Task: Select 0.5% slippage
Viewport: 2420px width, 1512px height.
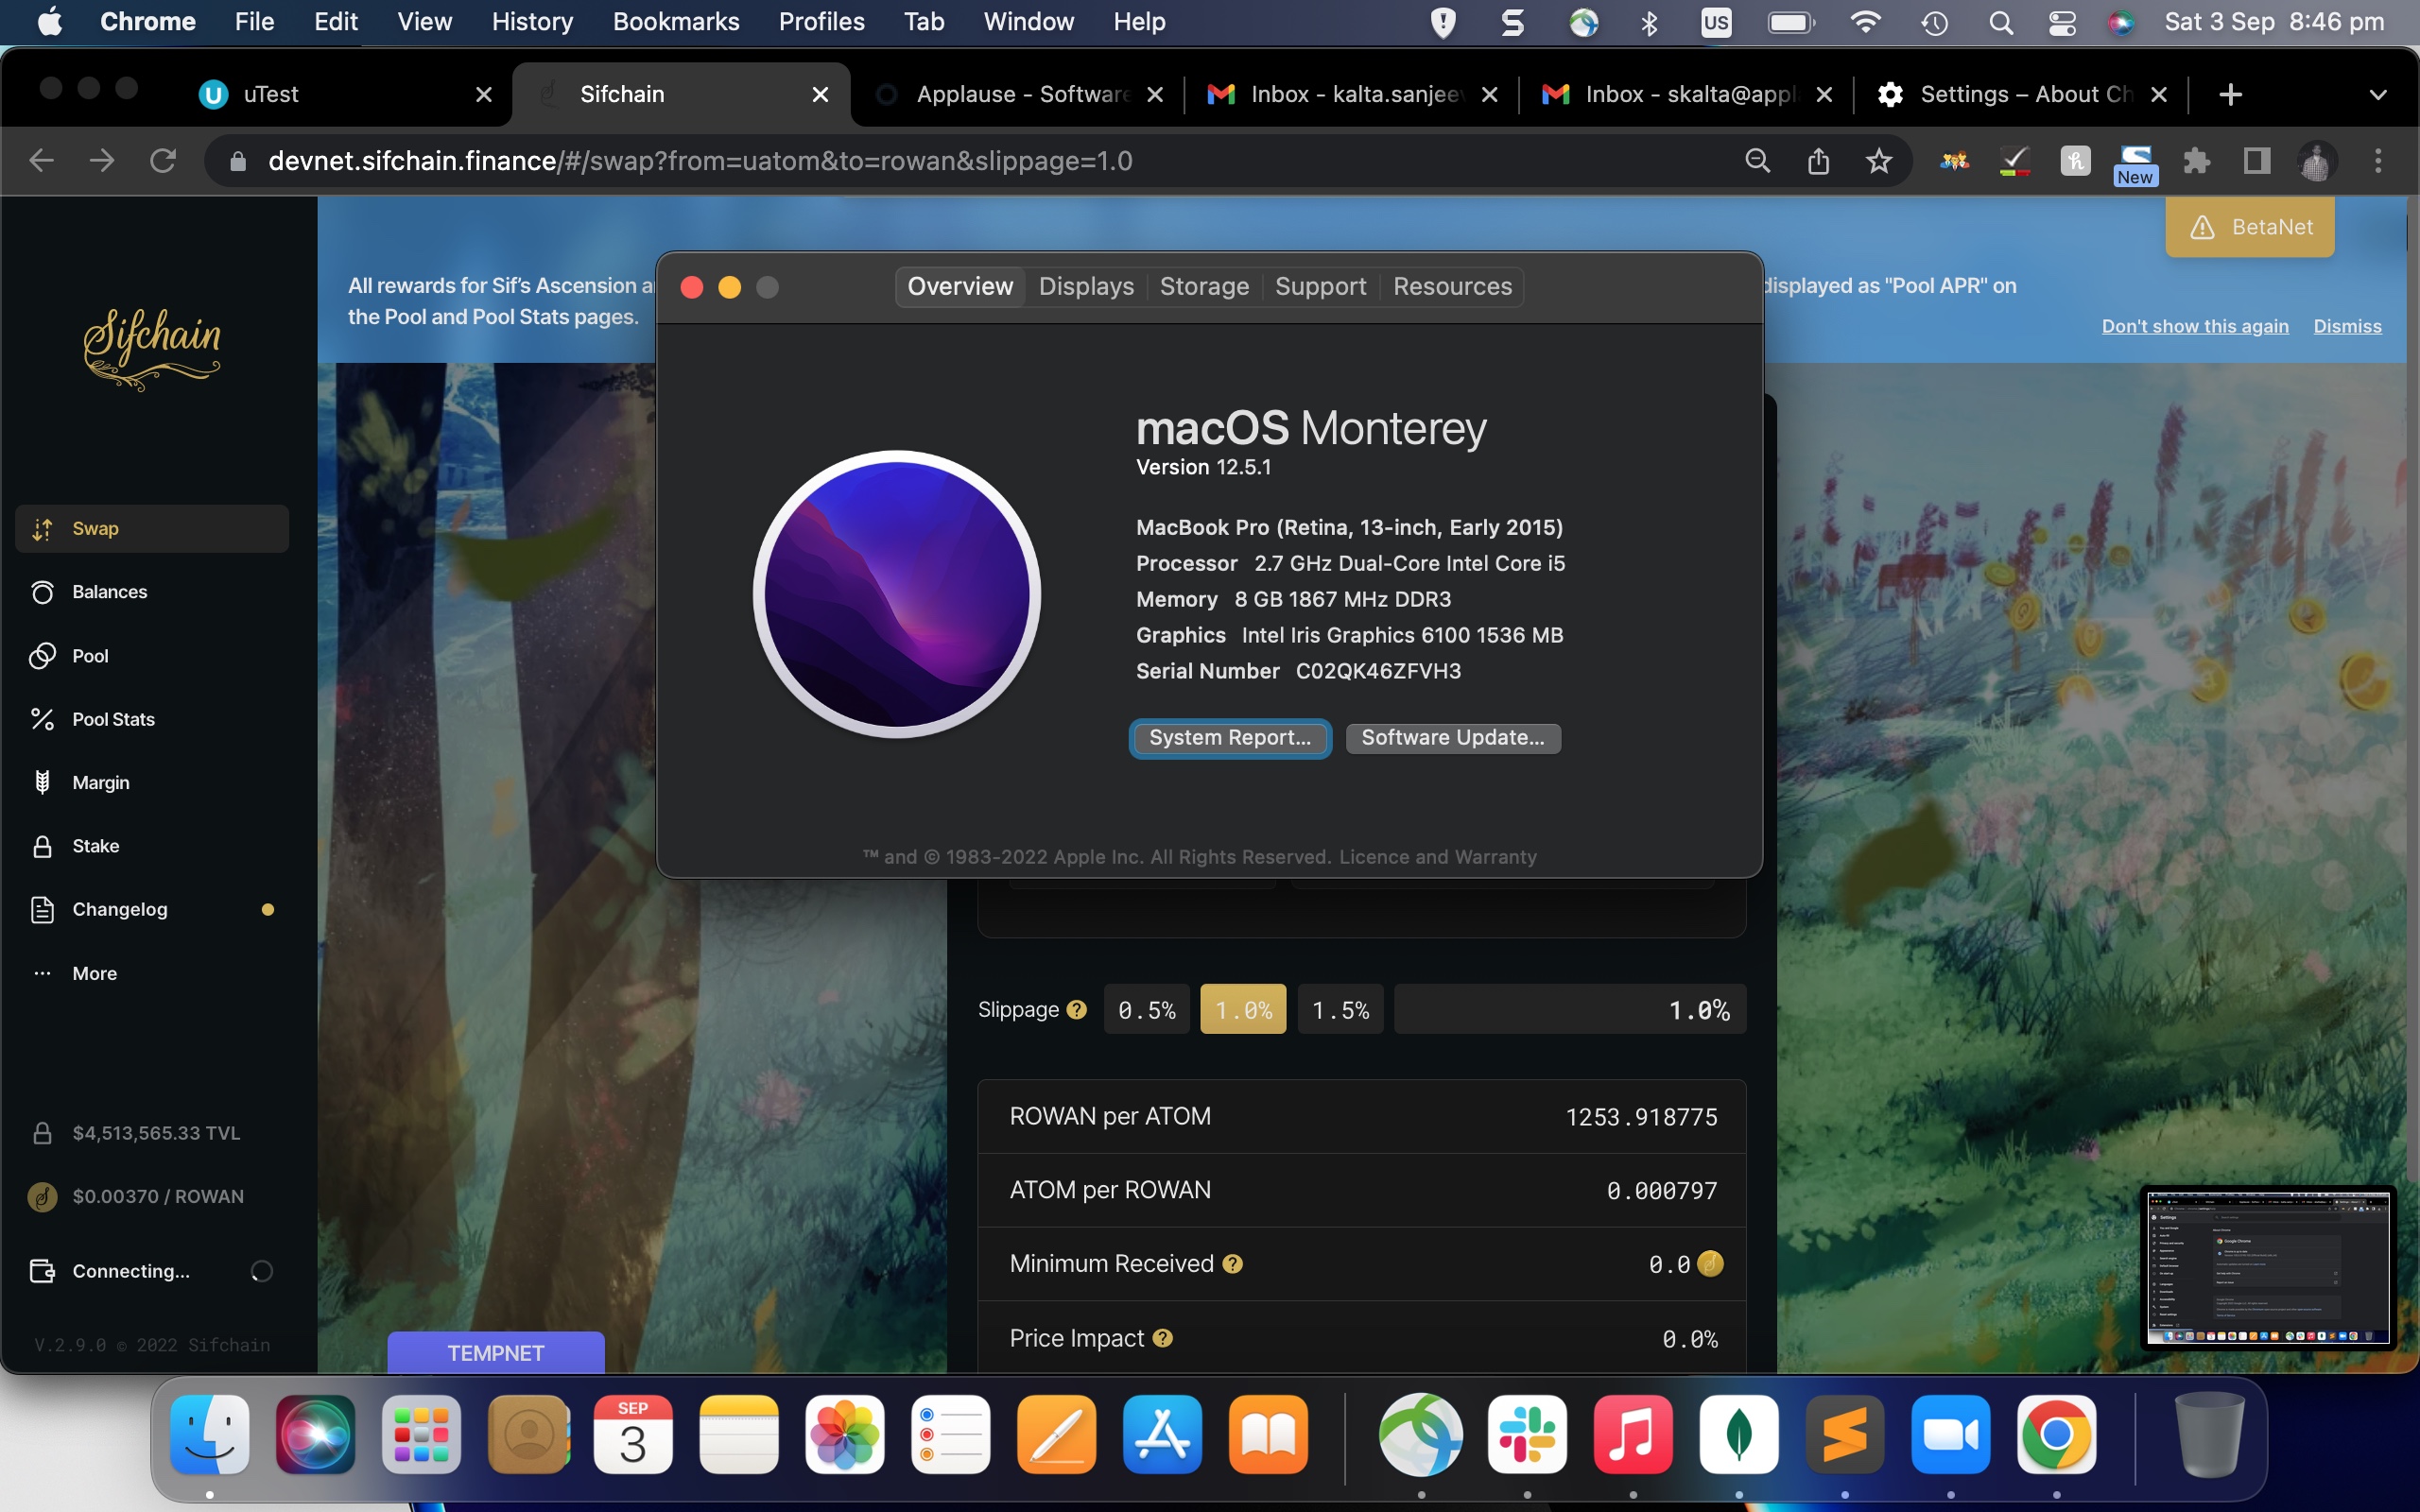Action: [x=1146, y=1010]
